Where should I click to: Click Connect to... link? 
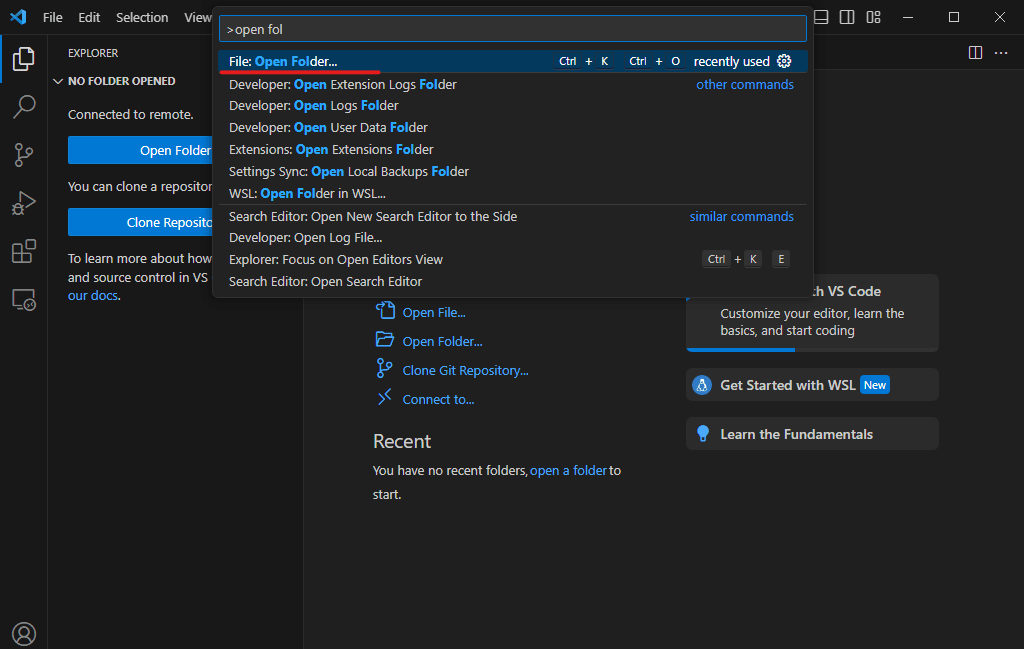point(438,400)
